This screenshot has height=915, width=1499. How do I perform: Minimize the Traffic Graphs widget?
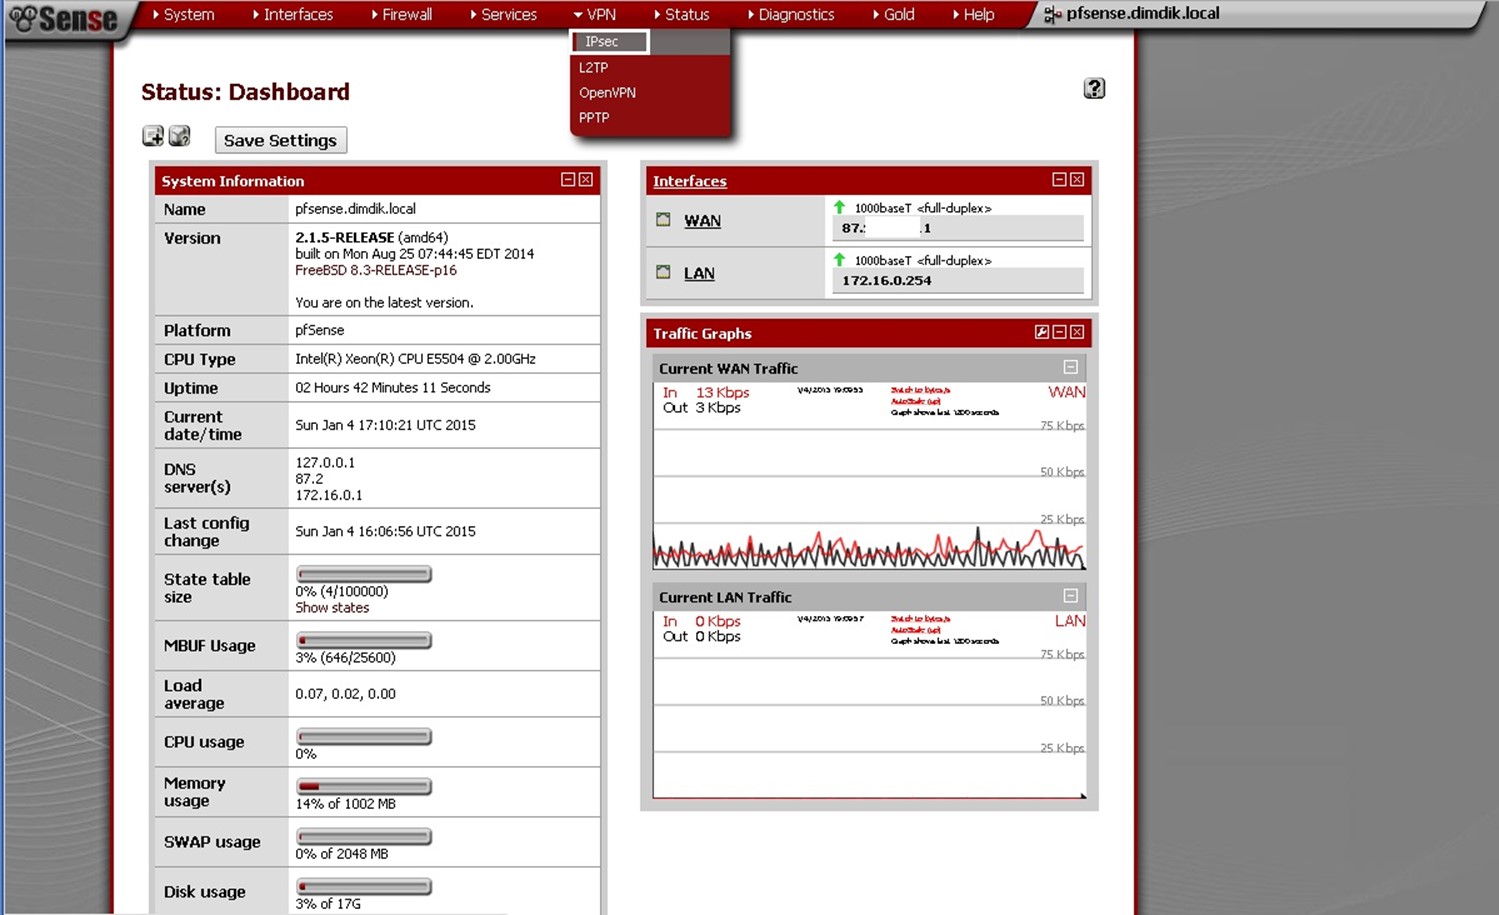point(1059,332)
